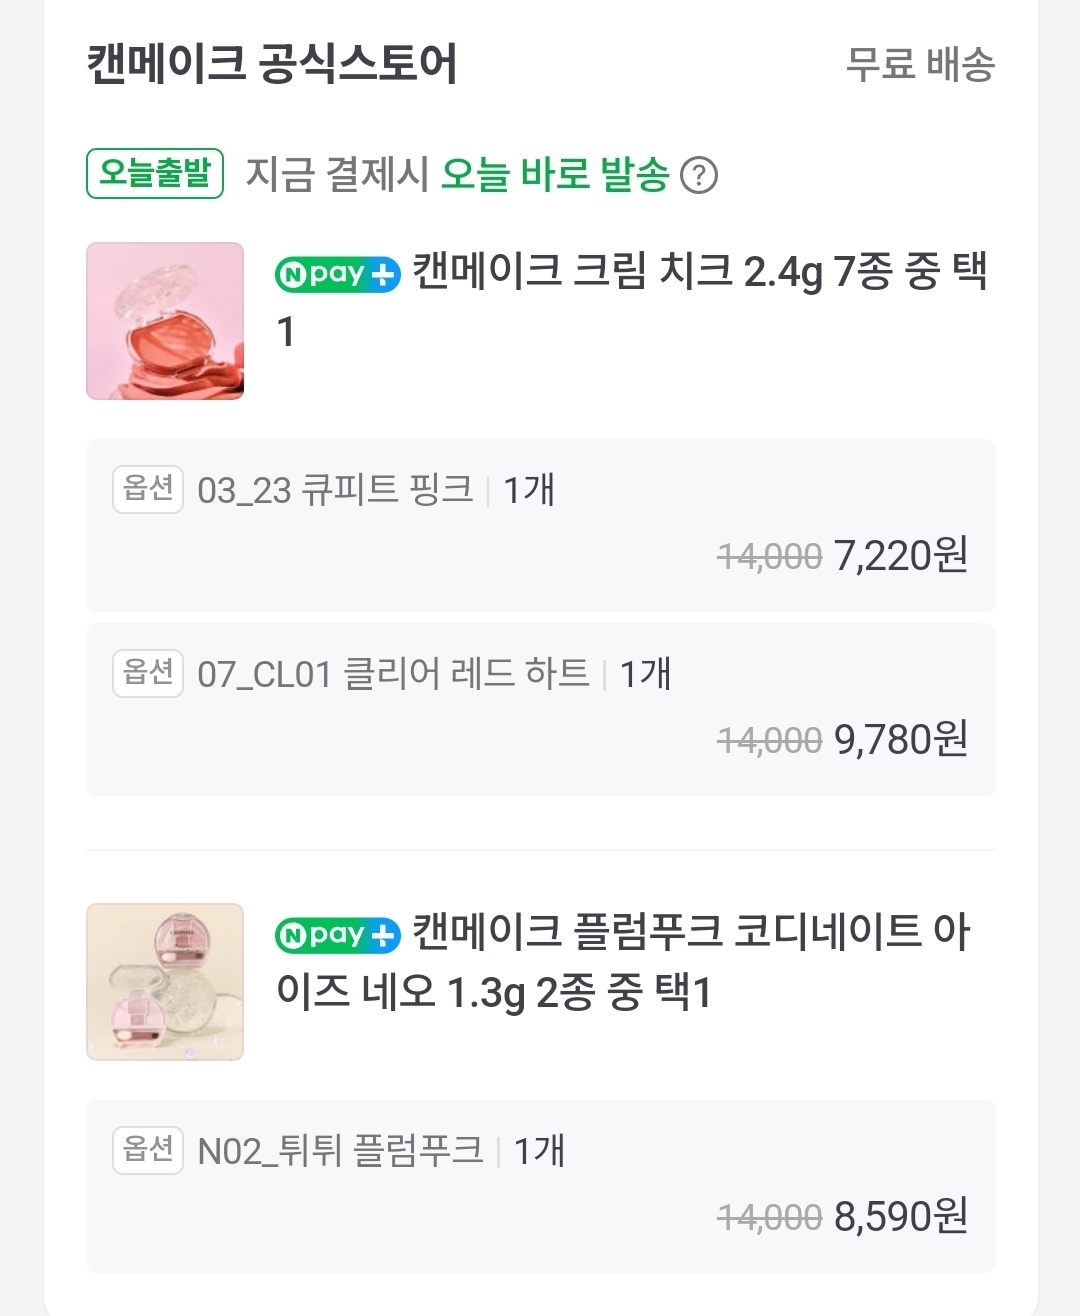Tap Npay plus badge on eyeshadow item
The height and width of the screenshot is (1316, 1080).
tap(338, 935)
